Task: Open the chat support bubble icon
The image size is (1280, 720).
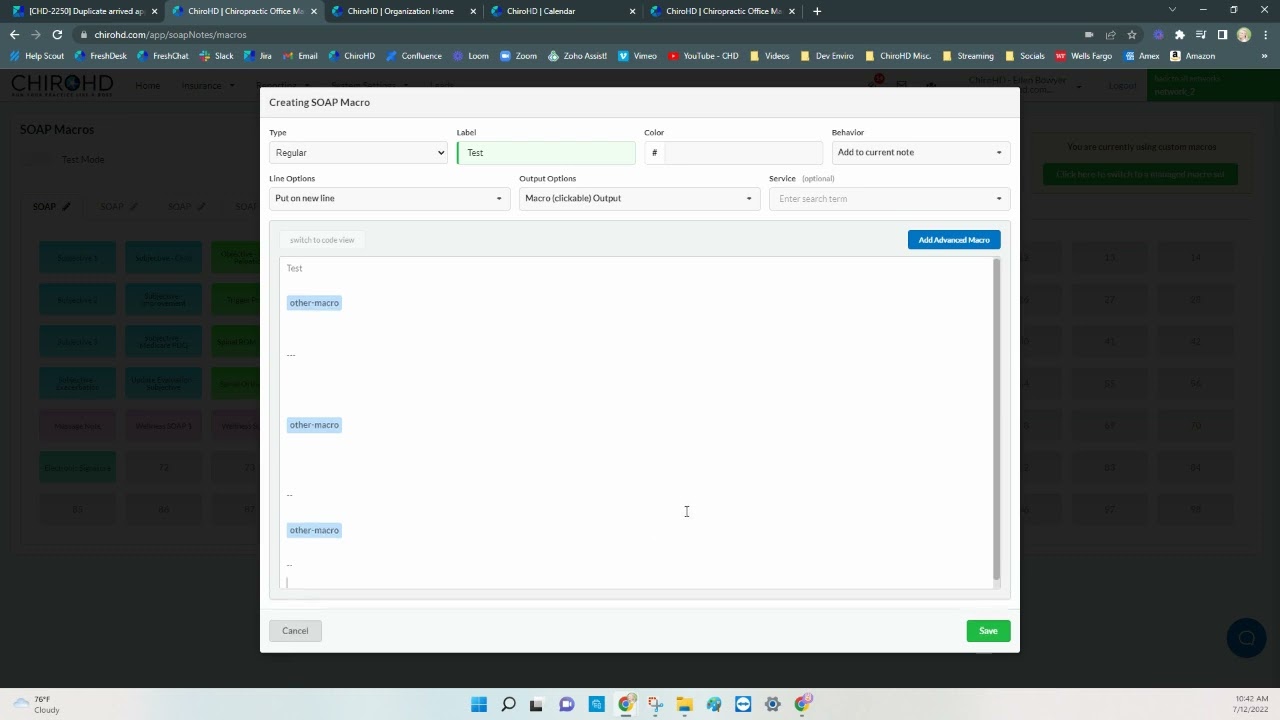Action: (1246, 638)
